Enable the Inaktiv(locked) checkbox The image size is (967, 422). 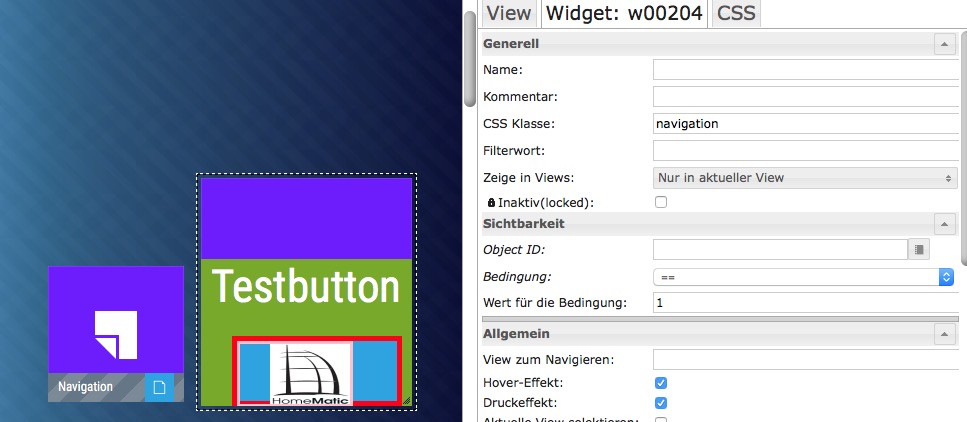[x=660, y=202]
